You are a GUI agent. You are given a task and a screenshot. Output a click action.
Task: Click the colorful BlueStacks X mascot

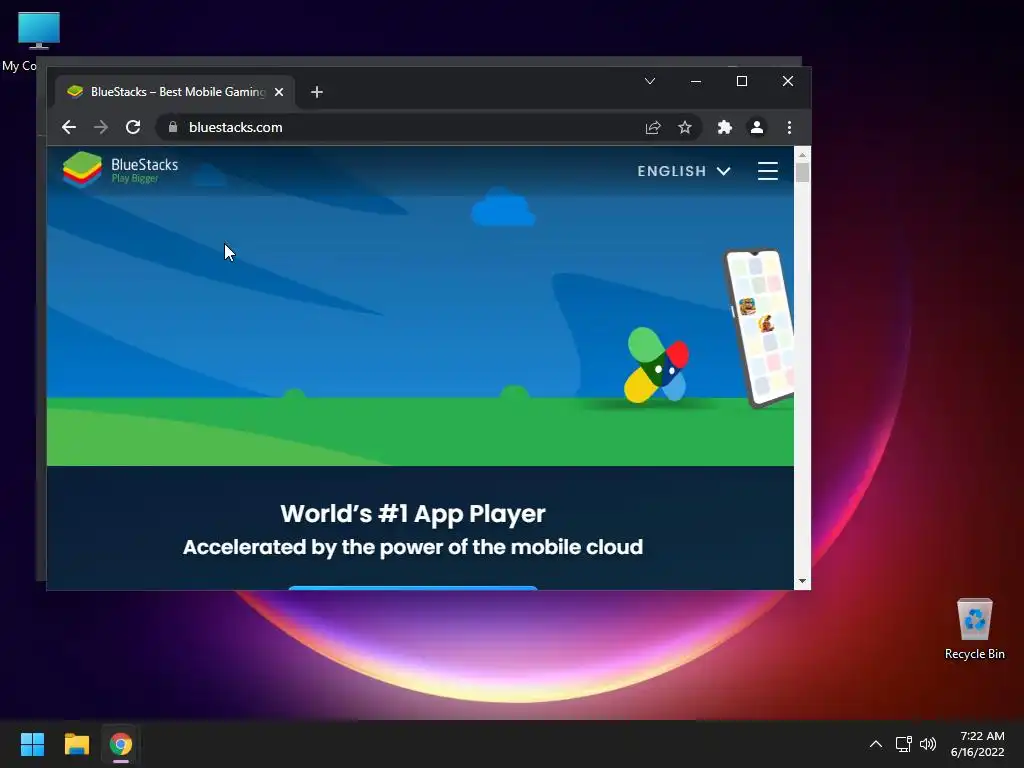pos(656,364)
